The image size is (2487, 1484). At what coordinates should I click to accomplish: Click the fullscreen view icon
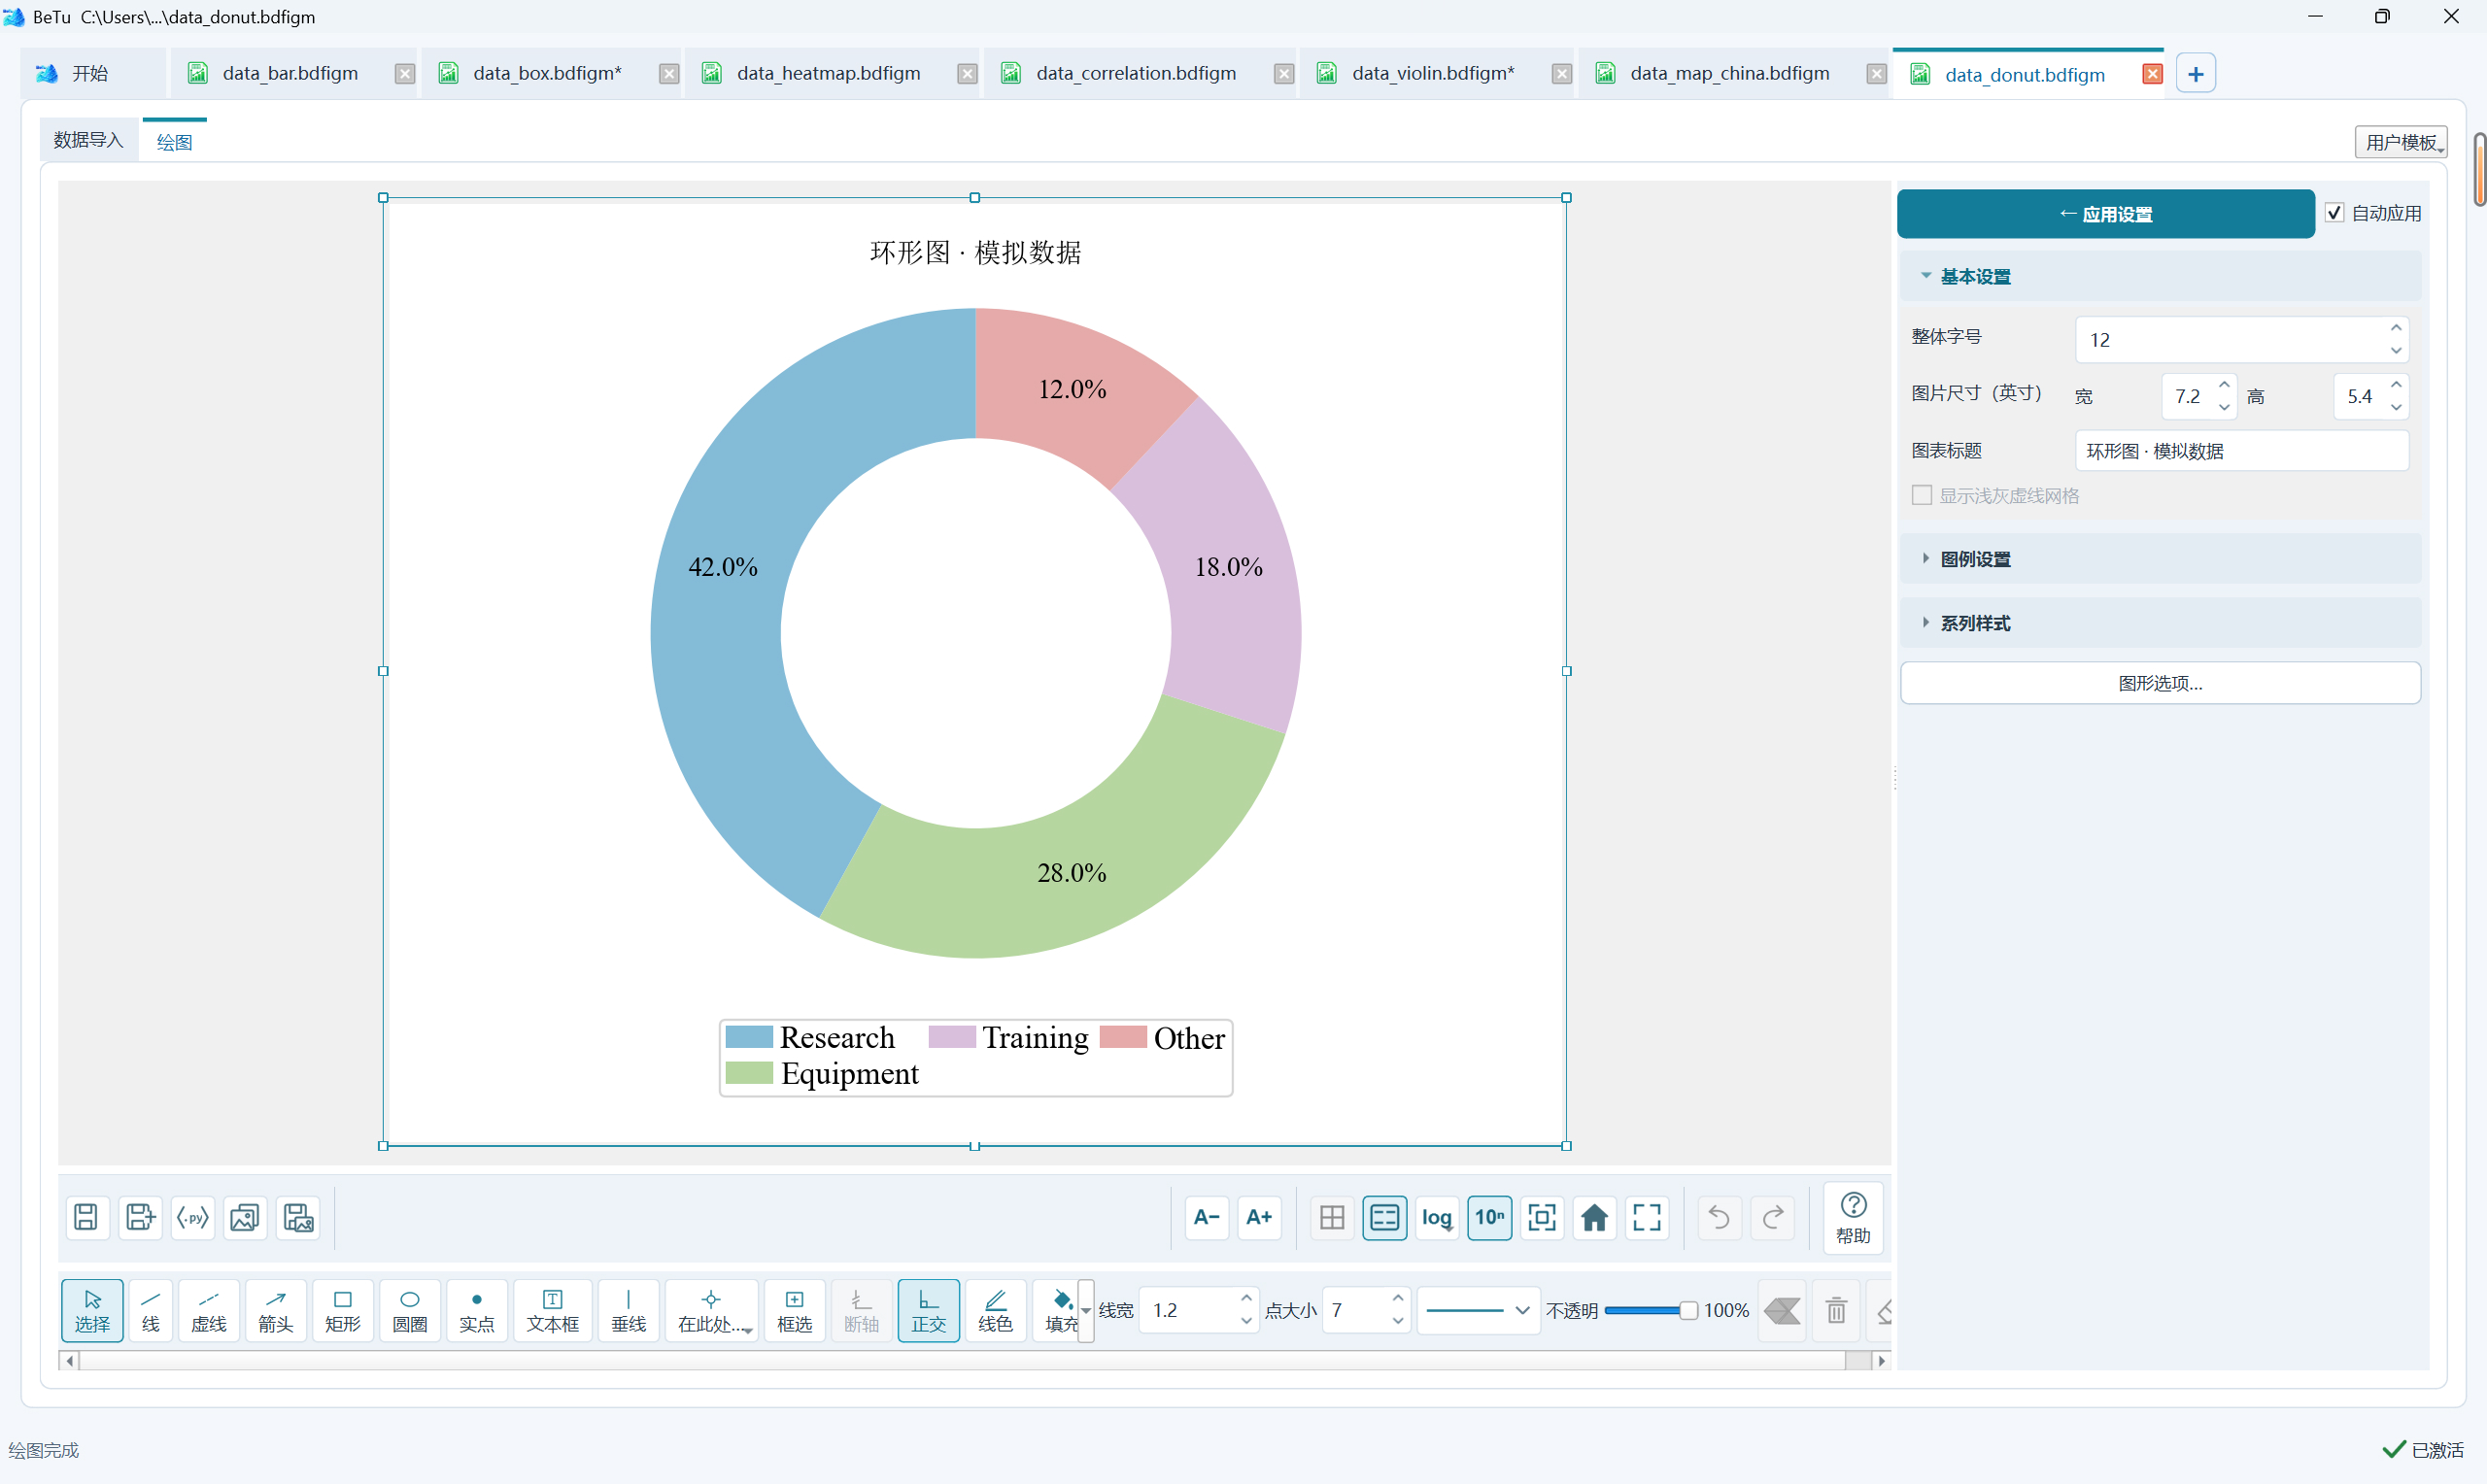pyautogui.click(x=1647, y=1217)
